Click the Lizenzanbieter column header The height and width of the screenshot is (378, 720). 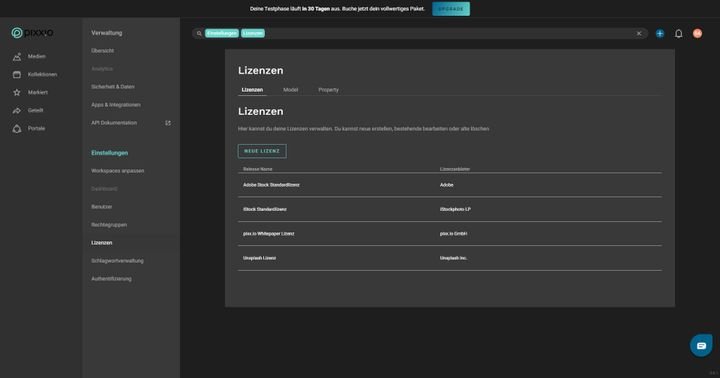point(455,169)
